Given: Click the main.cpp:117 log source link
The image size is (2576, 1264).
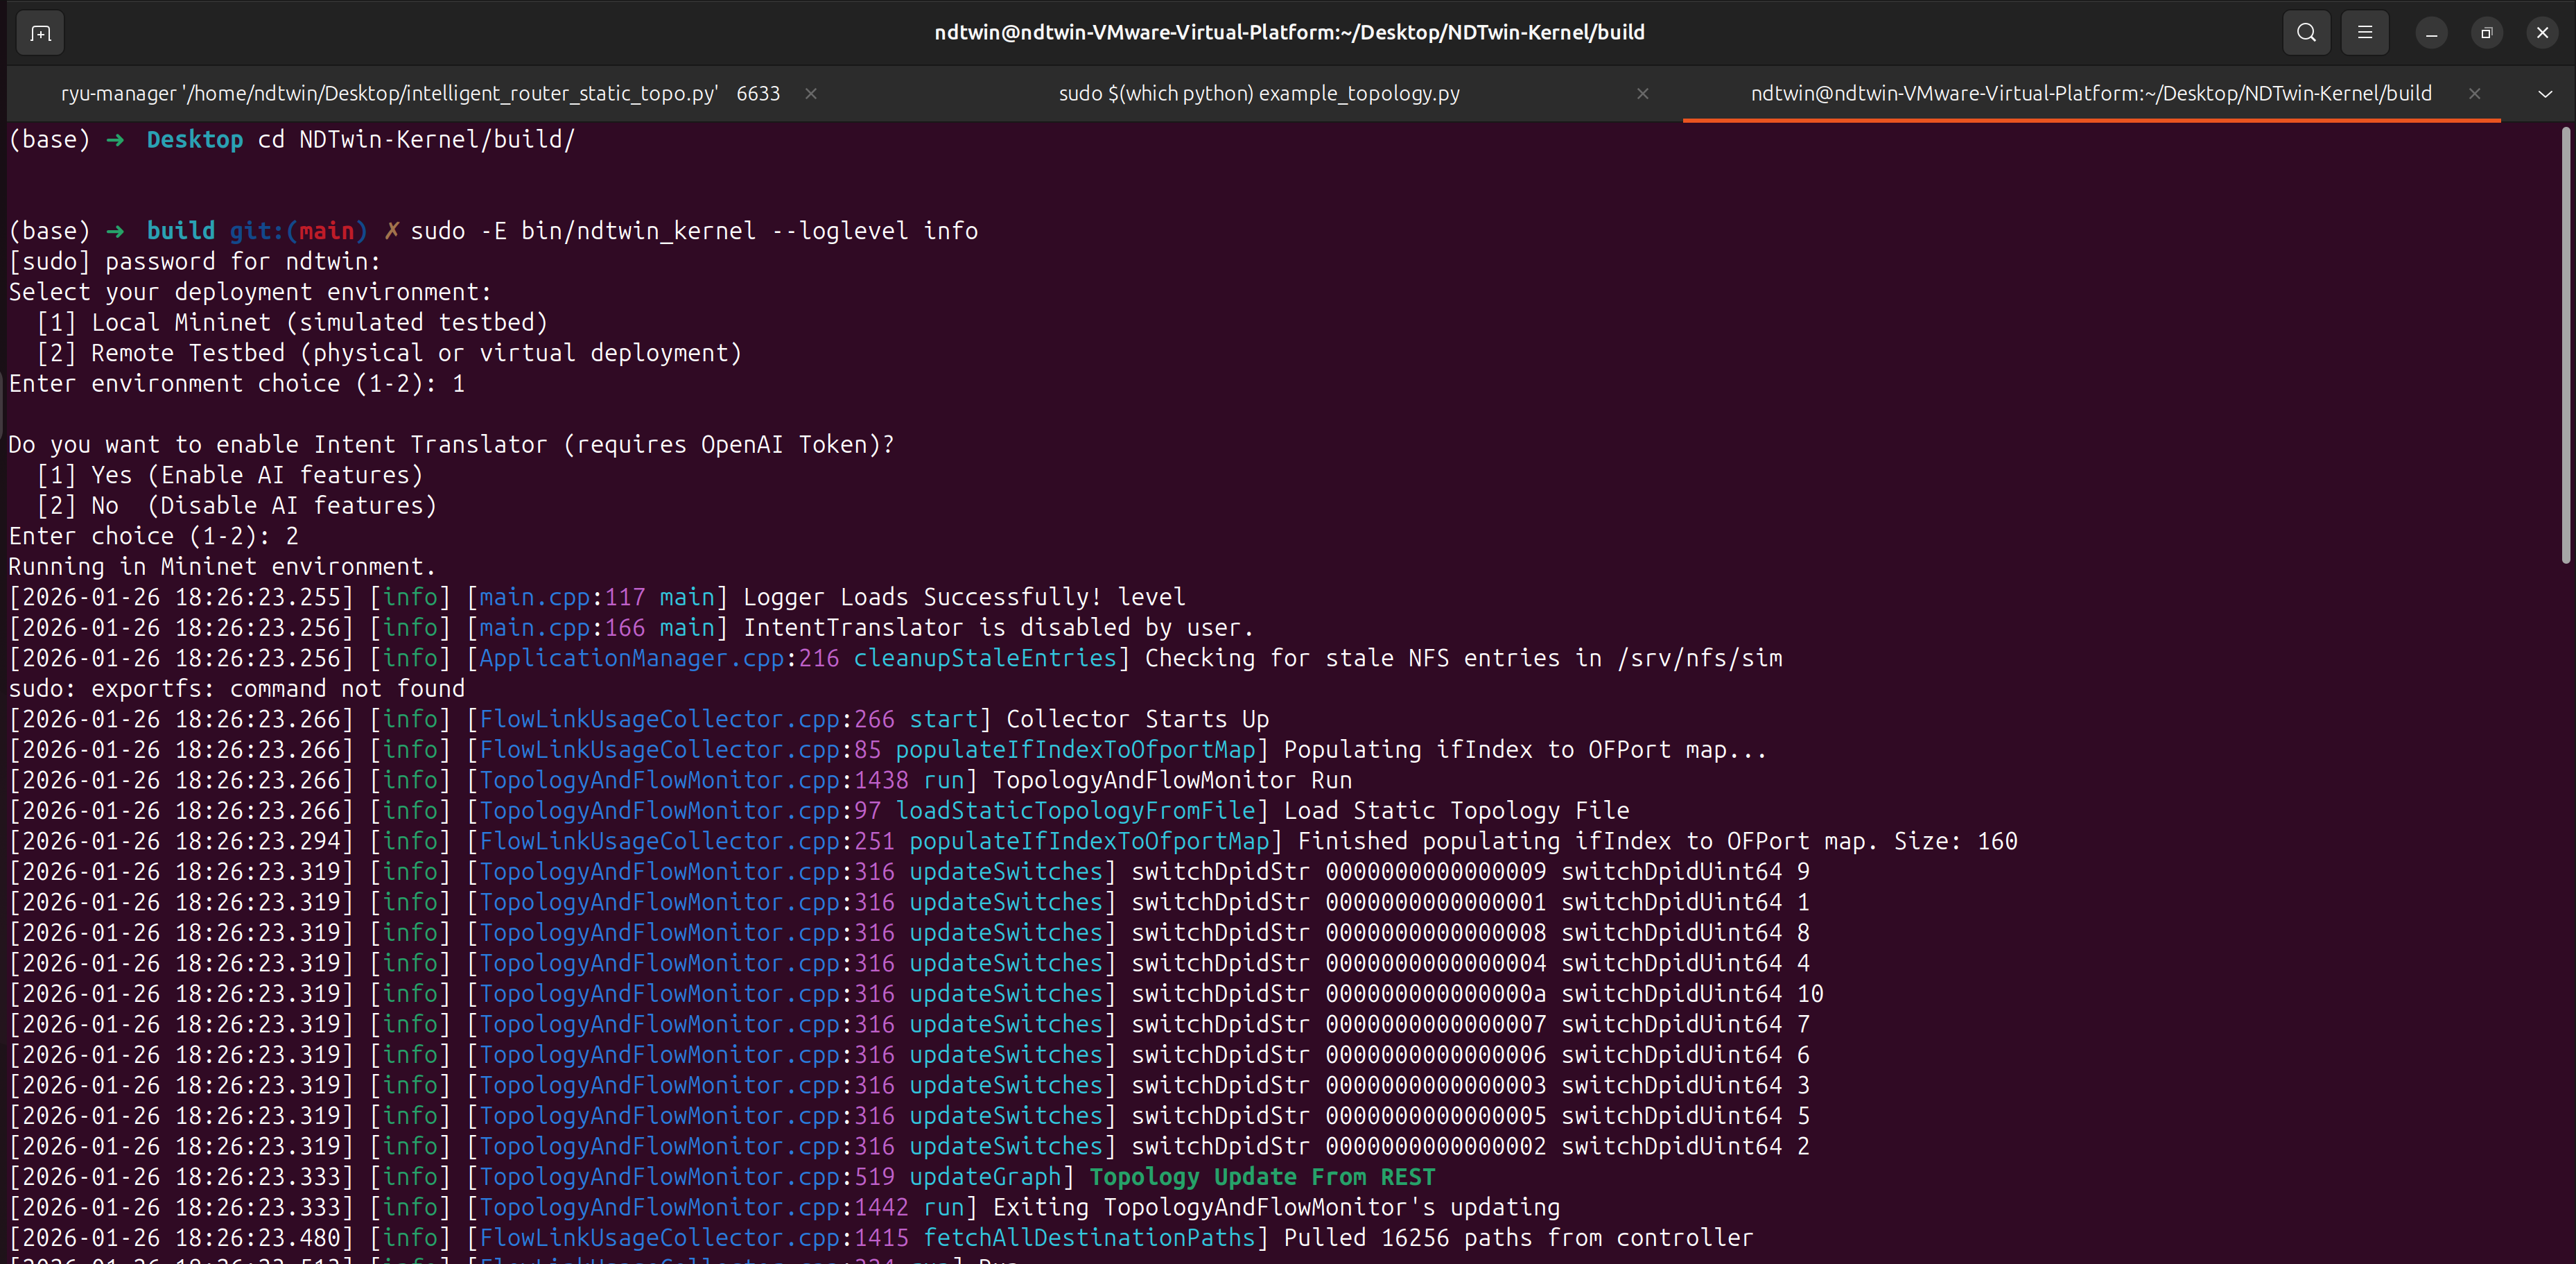Looking at the screenshot, I should pos(562,597).
